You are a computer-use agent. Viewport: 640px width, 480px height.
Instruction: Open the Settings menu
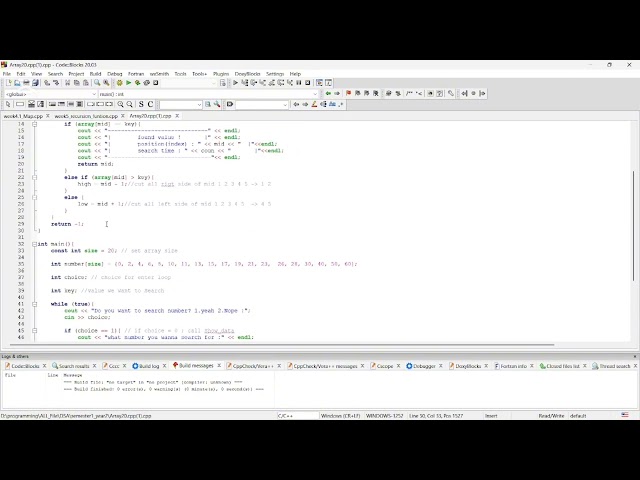pos(275,74)
